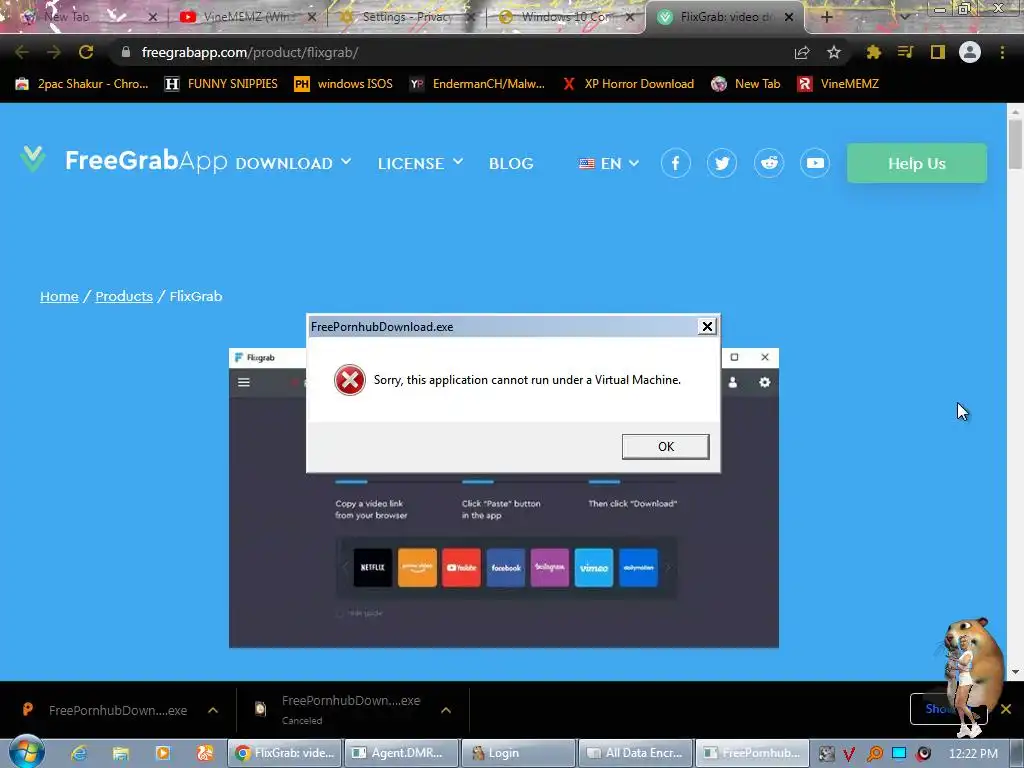The width and height of the screenshot is (1024, 768).
Task: Switch to Agent.DMR taskbar window
Action: point(401,753)
